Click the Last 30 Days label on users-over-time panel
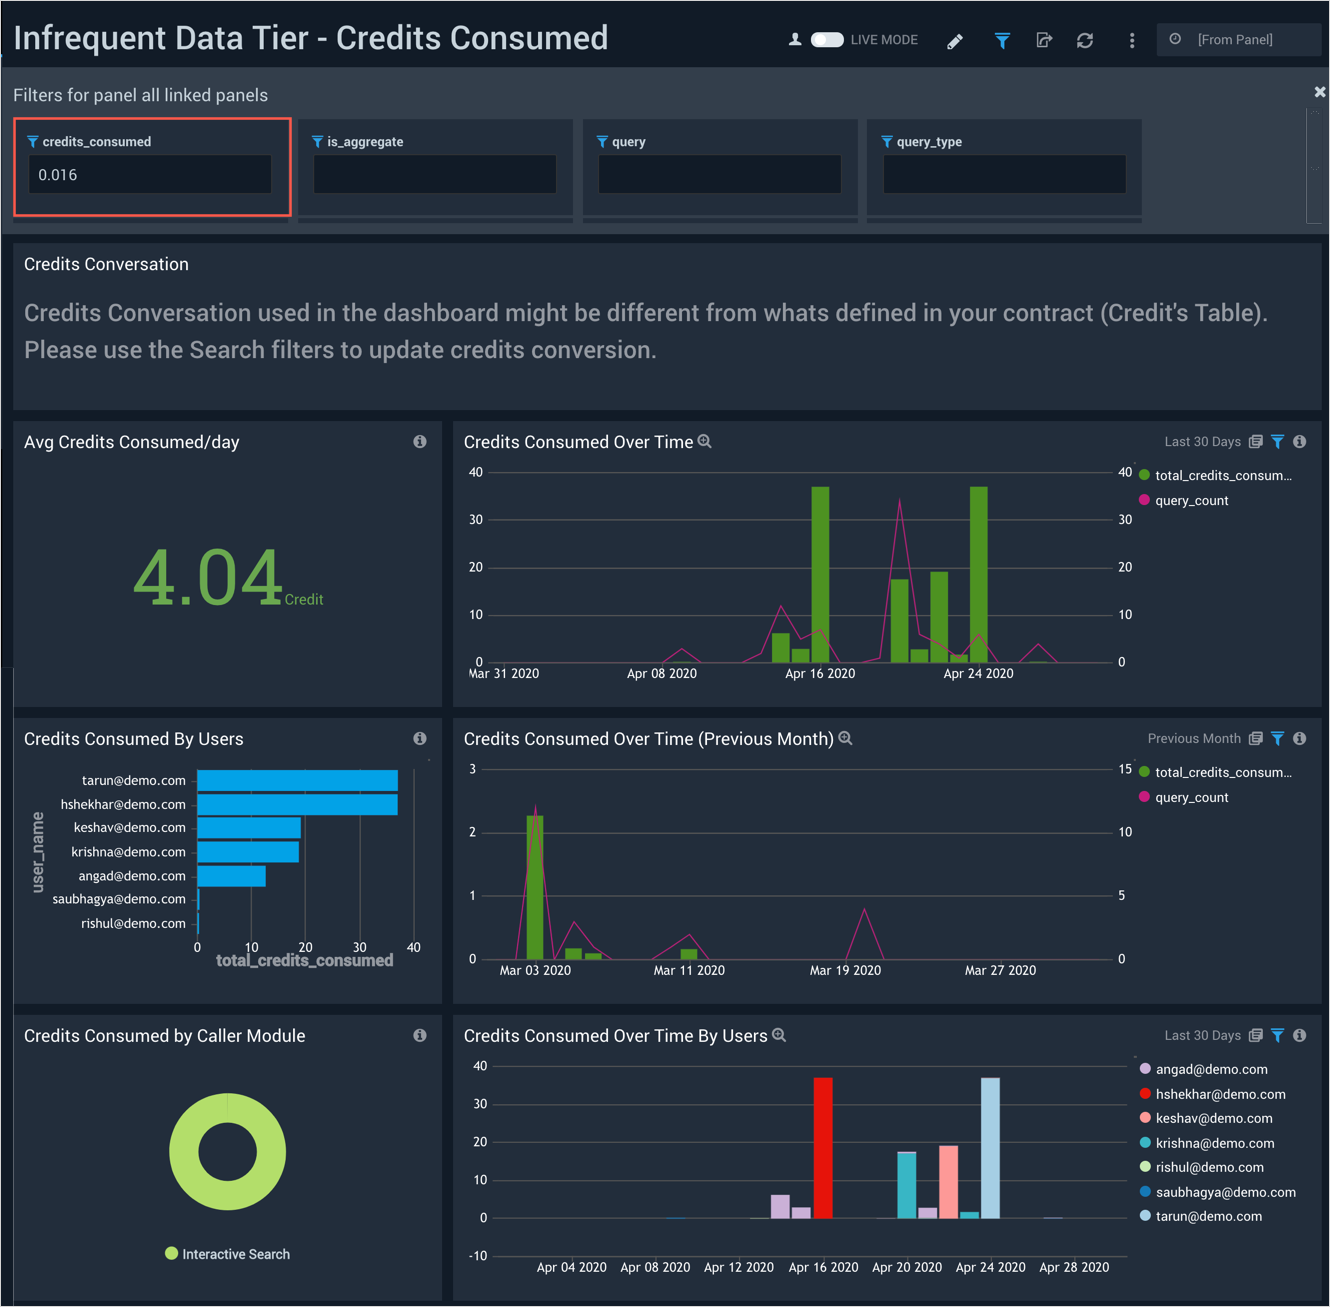Screen dimensions: 1330x1307 point(1202,1036)
